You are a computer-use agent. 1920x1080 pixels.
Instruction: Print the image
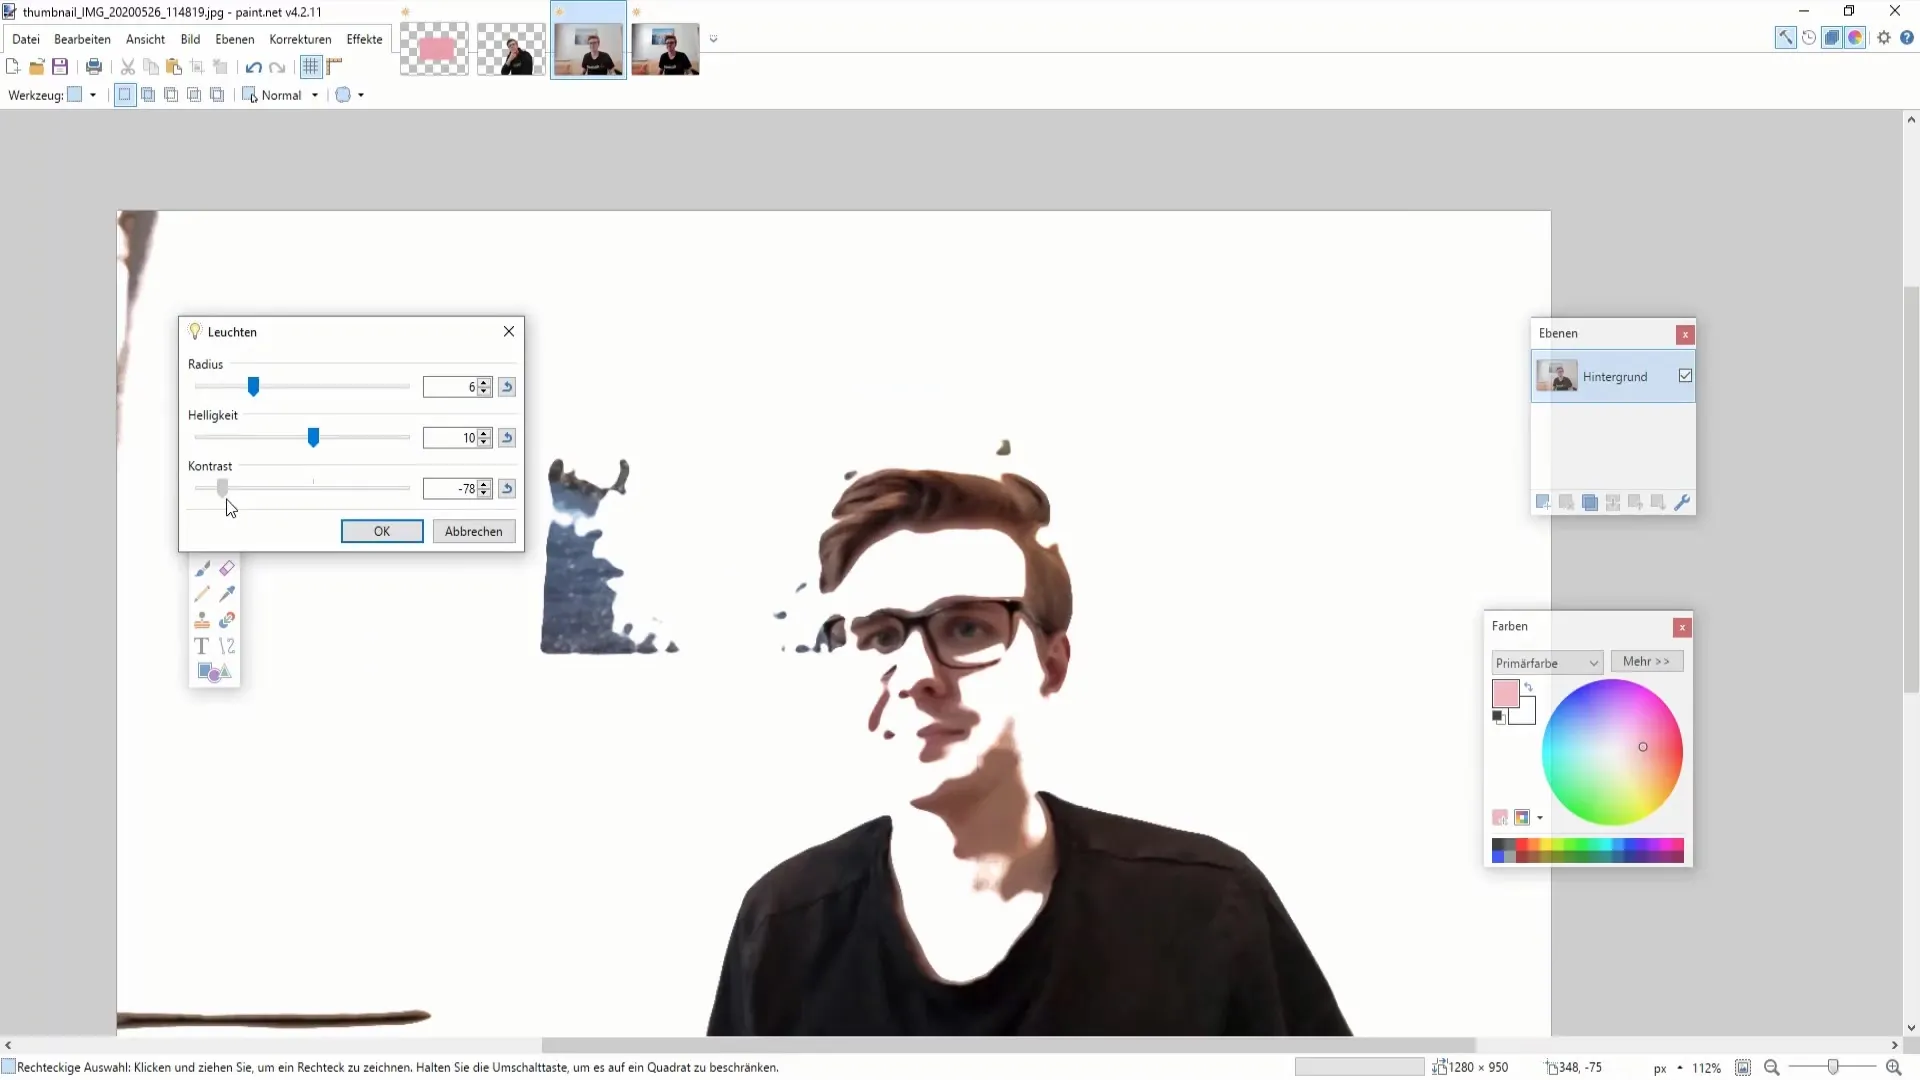tap(94, 67)
